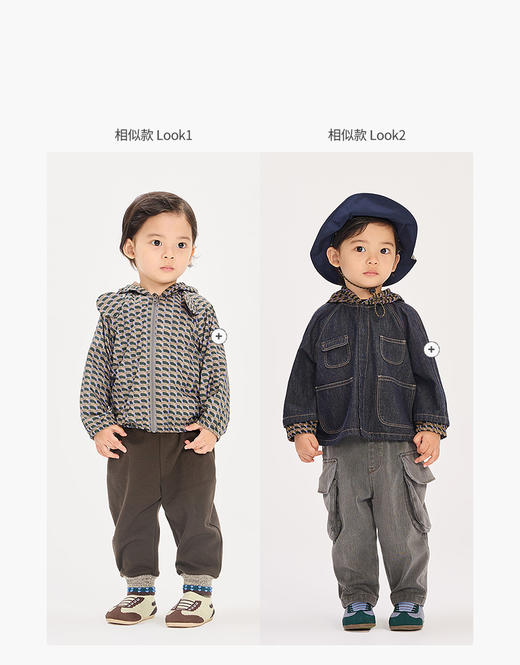Click the gray cargo pants
Viewport: 520px width, 665px height.
point(377,524)
